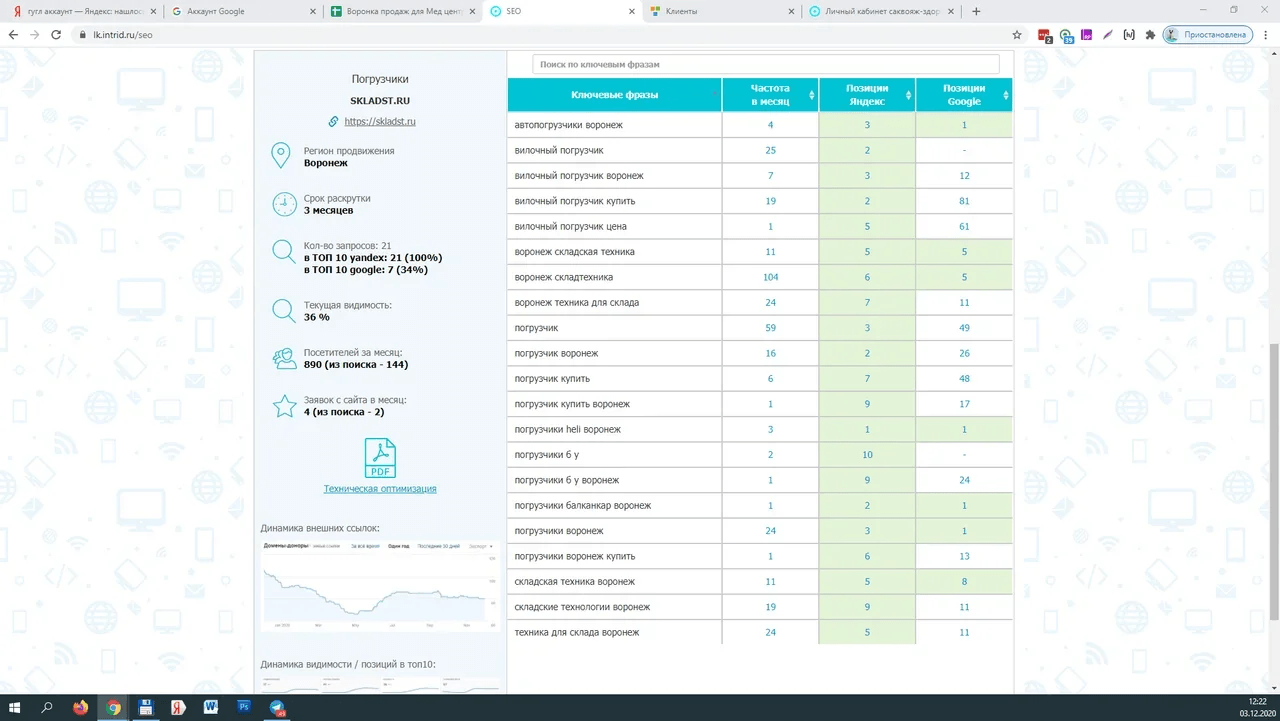The width and height of the screenshot is (1280, 721).
Task: Click the magnifier icon beside Кол-во запросов
Action: coord(284,252)
